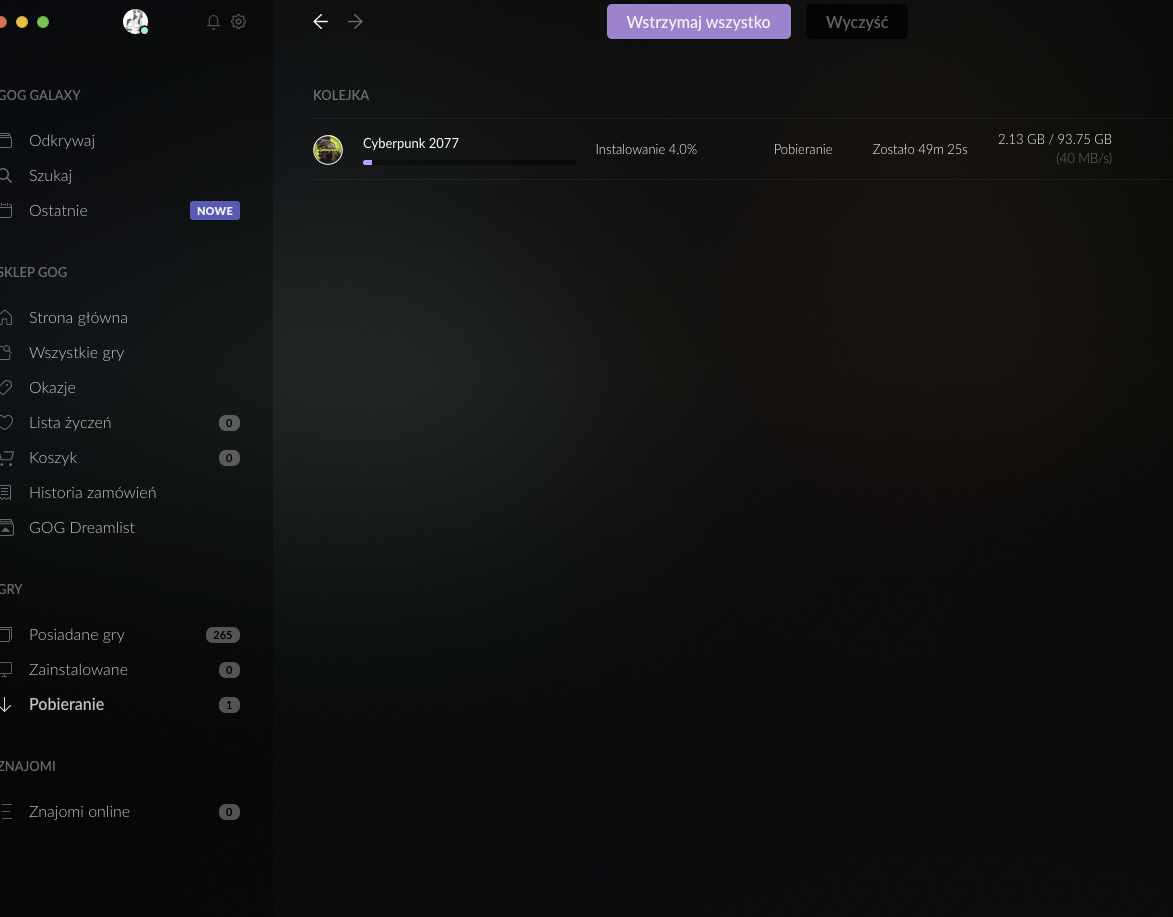Open Koszyk cart
Image resolution: width=1173 pixels, height=917 pixels.
pyautogui.click(x=53, y=458)
